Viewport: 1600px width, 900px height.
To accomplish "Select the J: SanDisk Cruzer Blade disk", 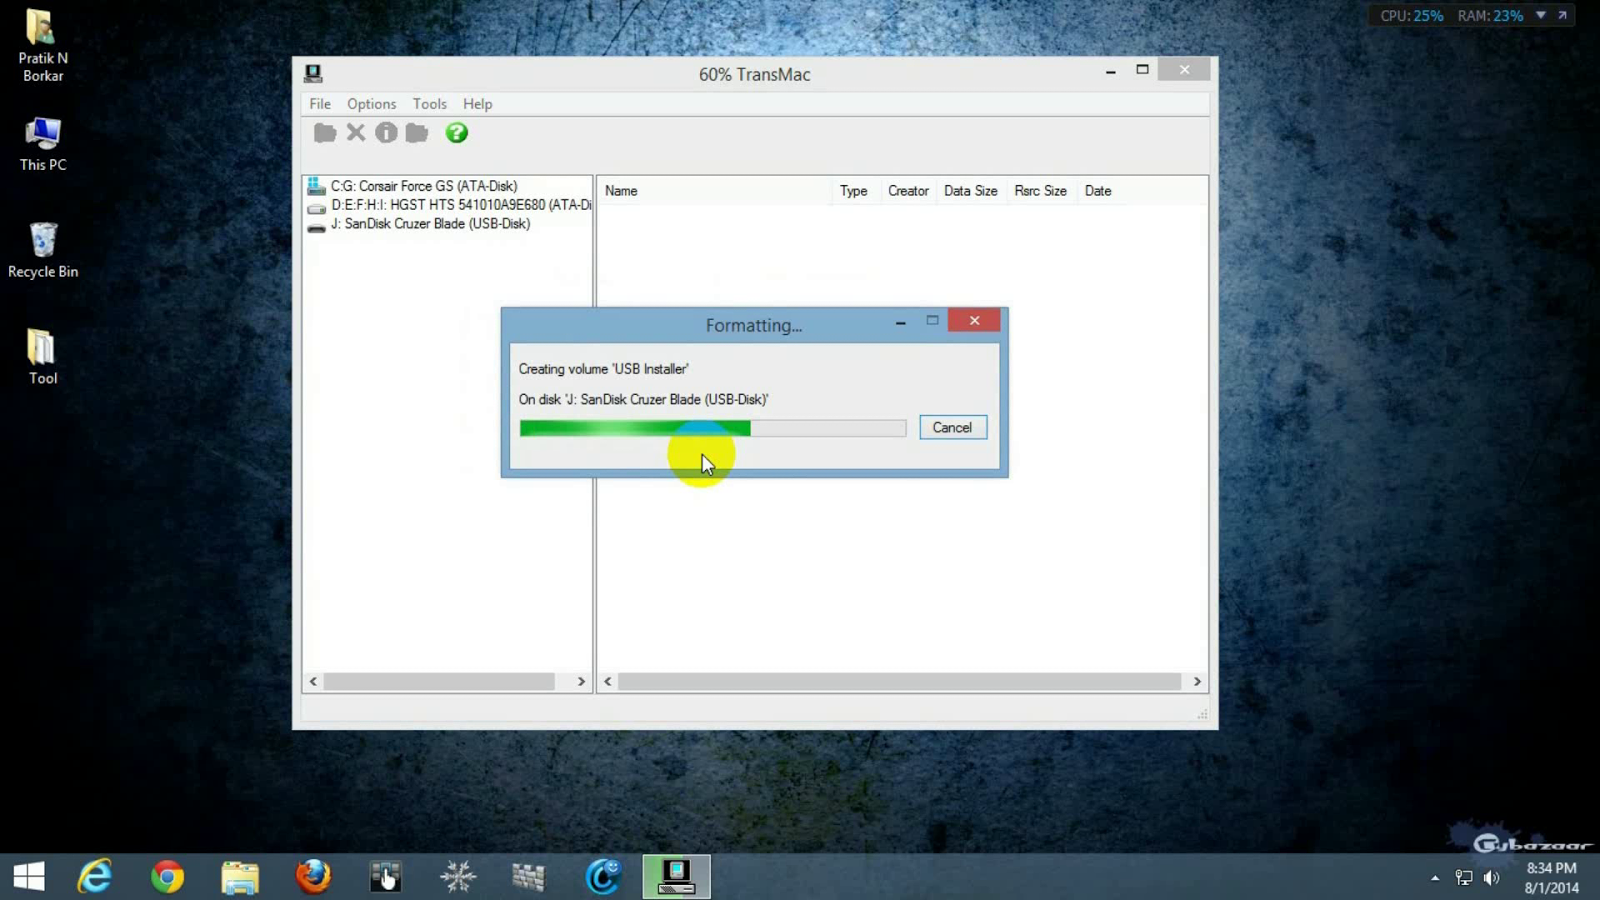I will click(x=431, y=224).
